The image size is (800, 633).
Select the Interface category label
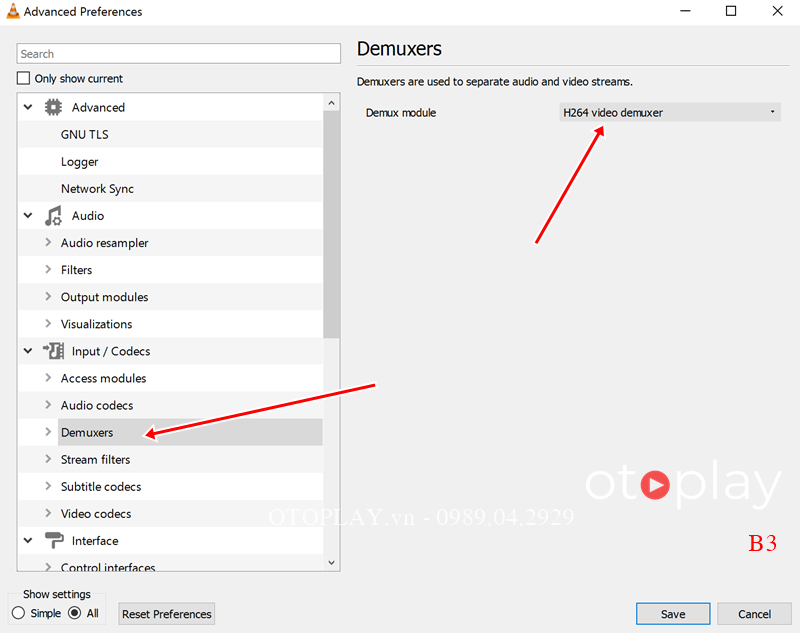[x=95, y=540]
